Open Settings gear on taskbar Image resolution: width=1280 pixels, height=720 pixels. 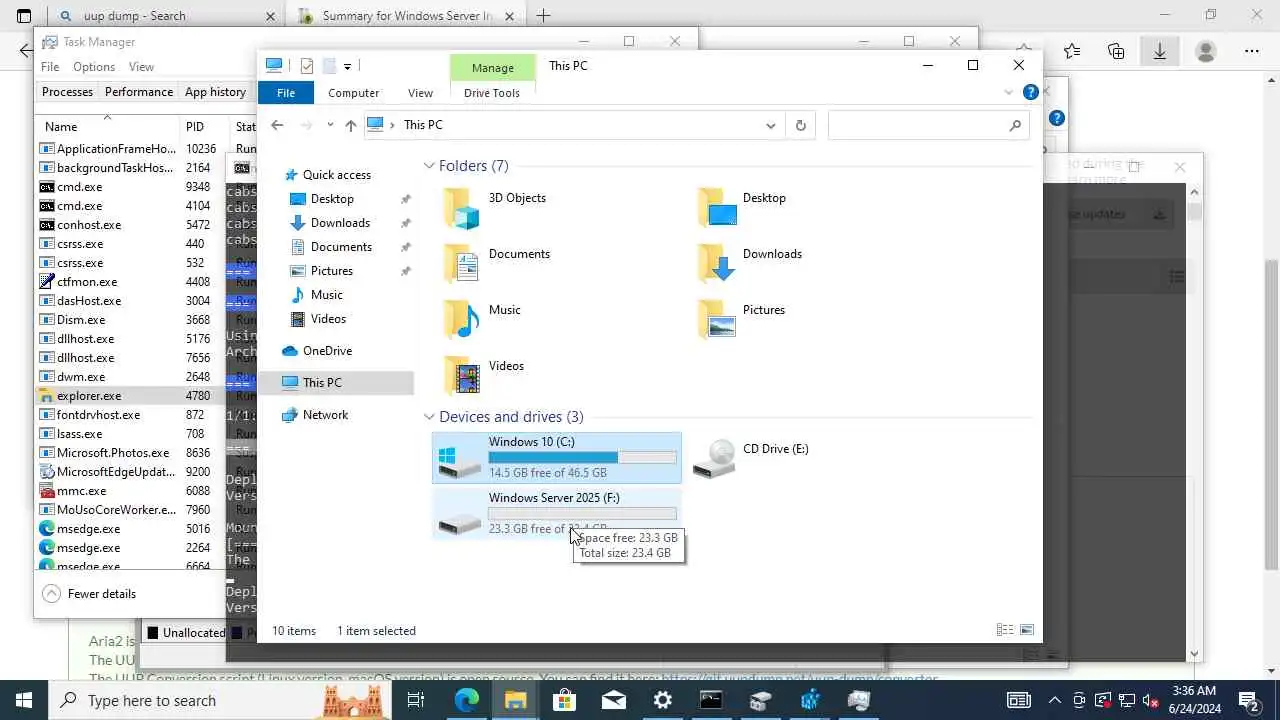coord(662,700)
